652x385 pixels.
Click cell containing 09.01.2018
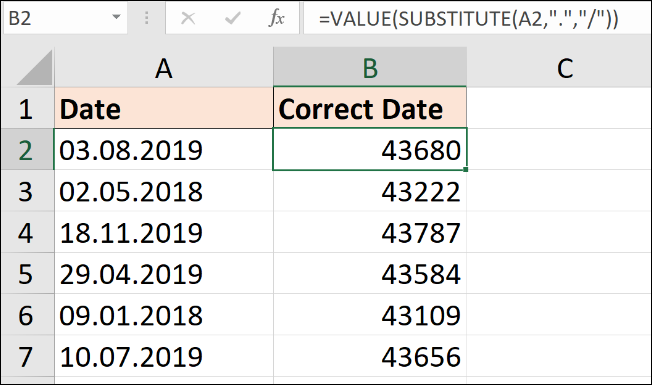point(163,315)
